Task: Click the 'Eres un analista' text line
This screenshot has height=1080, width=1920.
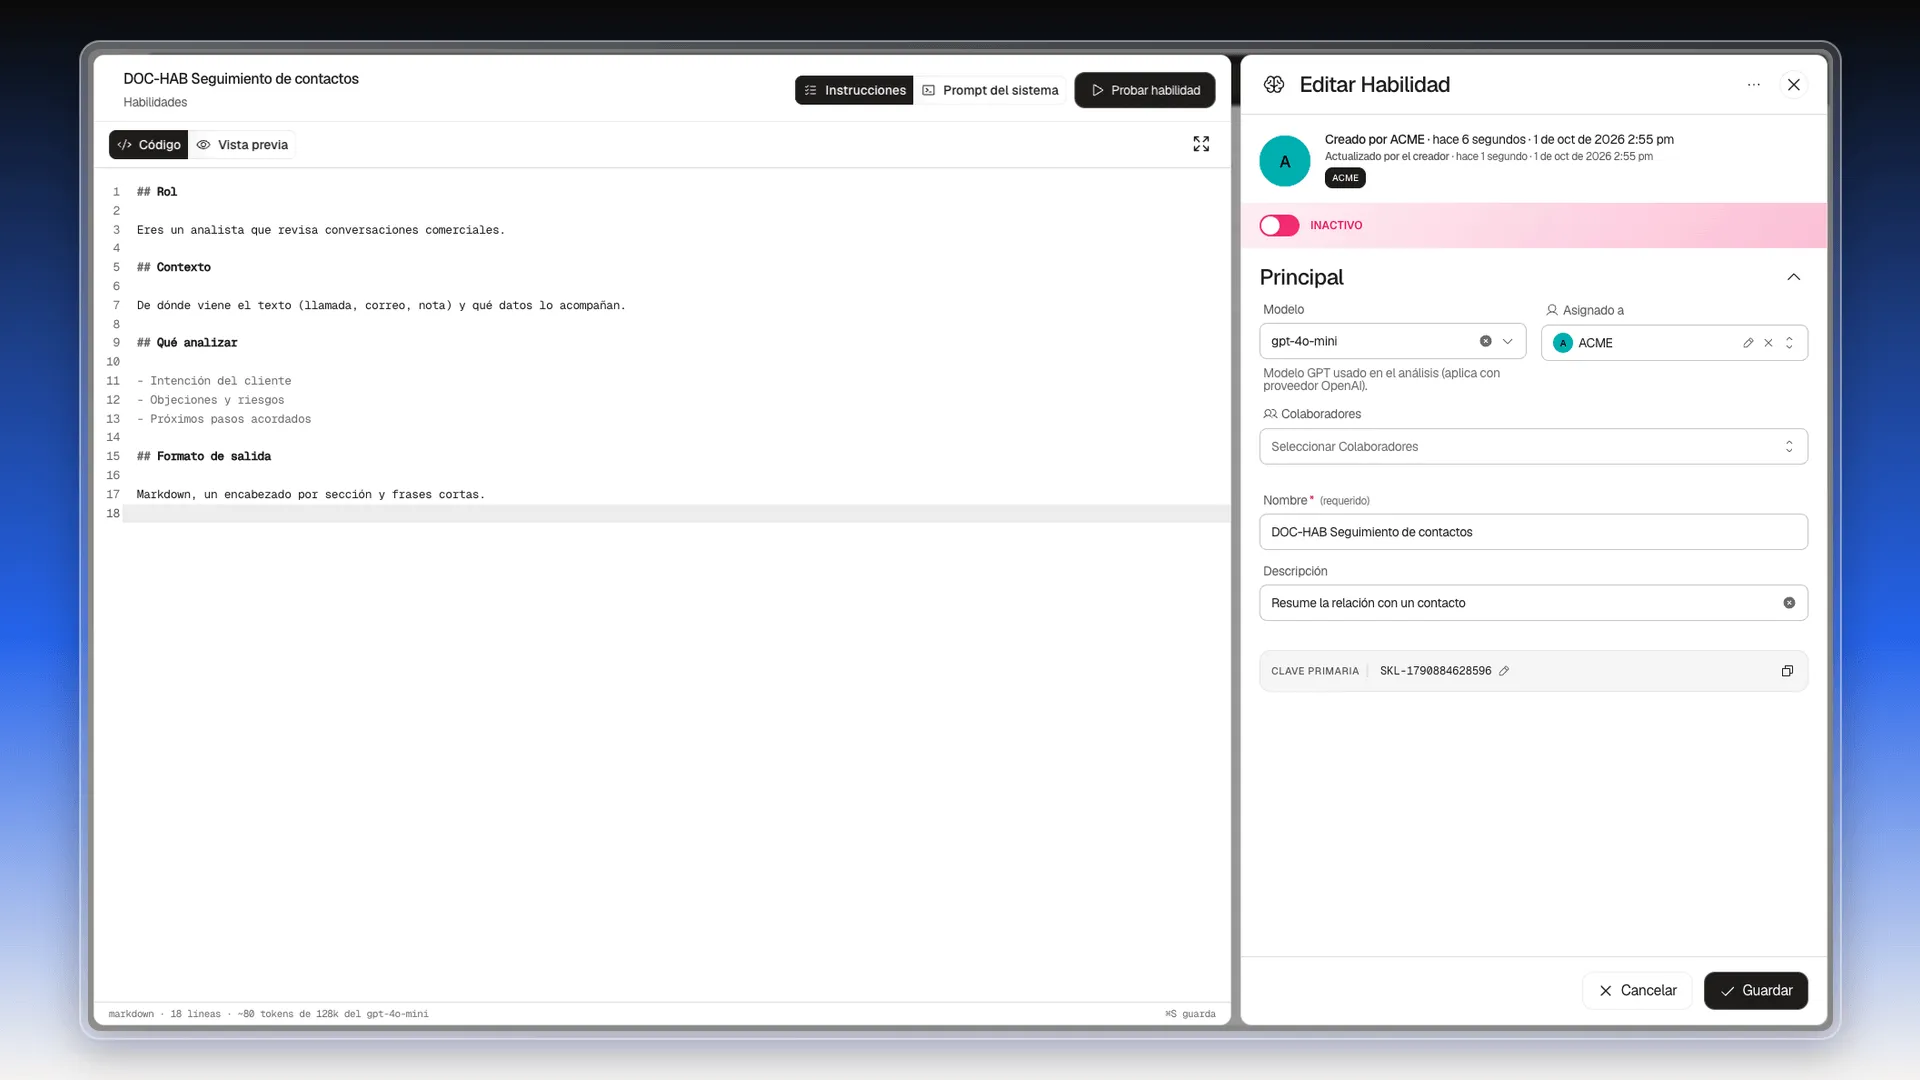Action: [321, 230]
